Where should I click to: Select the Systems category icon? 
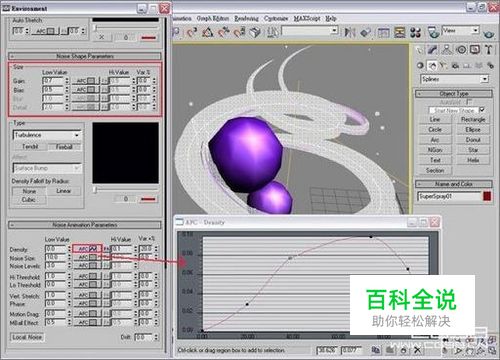point(490,66)
